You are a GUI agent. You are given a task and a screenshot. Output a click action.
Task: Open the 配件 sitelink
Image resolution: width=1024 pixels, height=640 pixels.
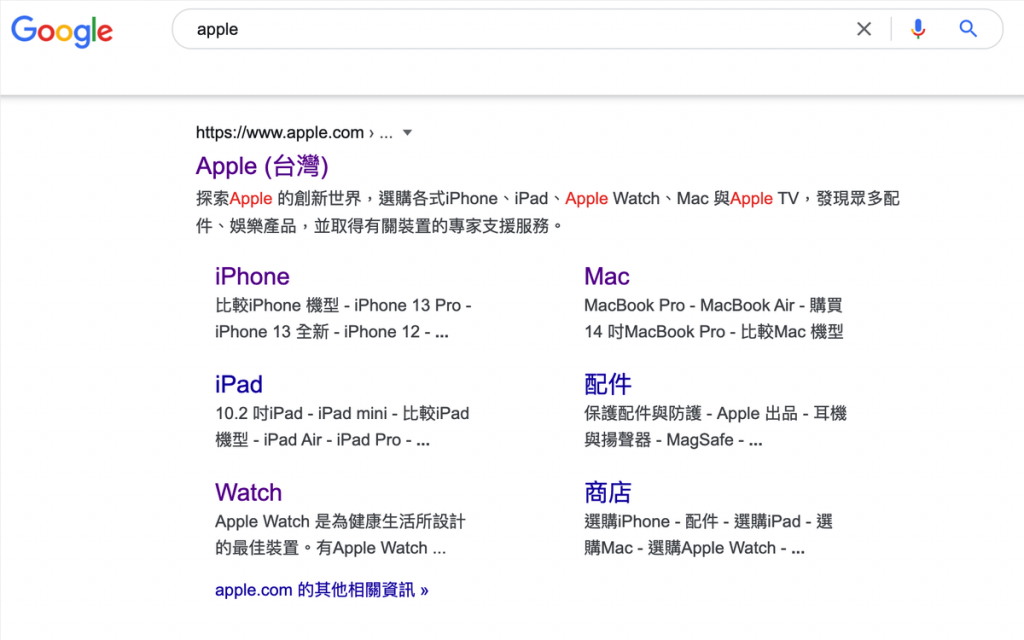pos(608,384)
